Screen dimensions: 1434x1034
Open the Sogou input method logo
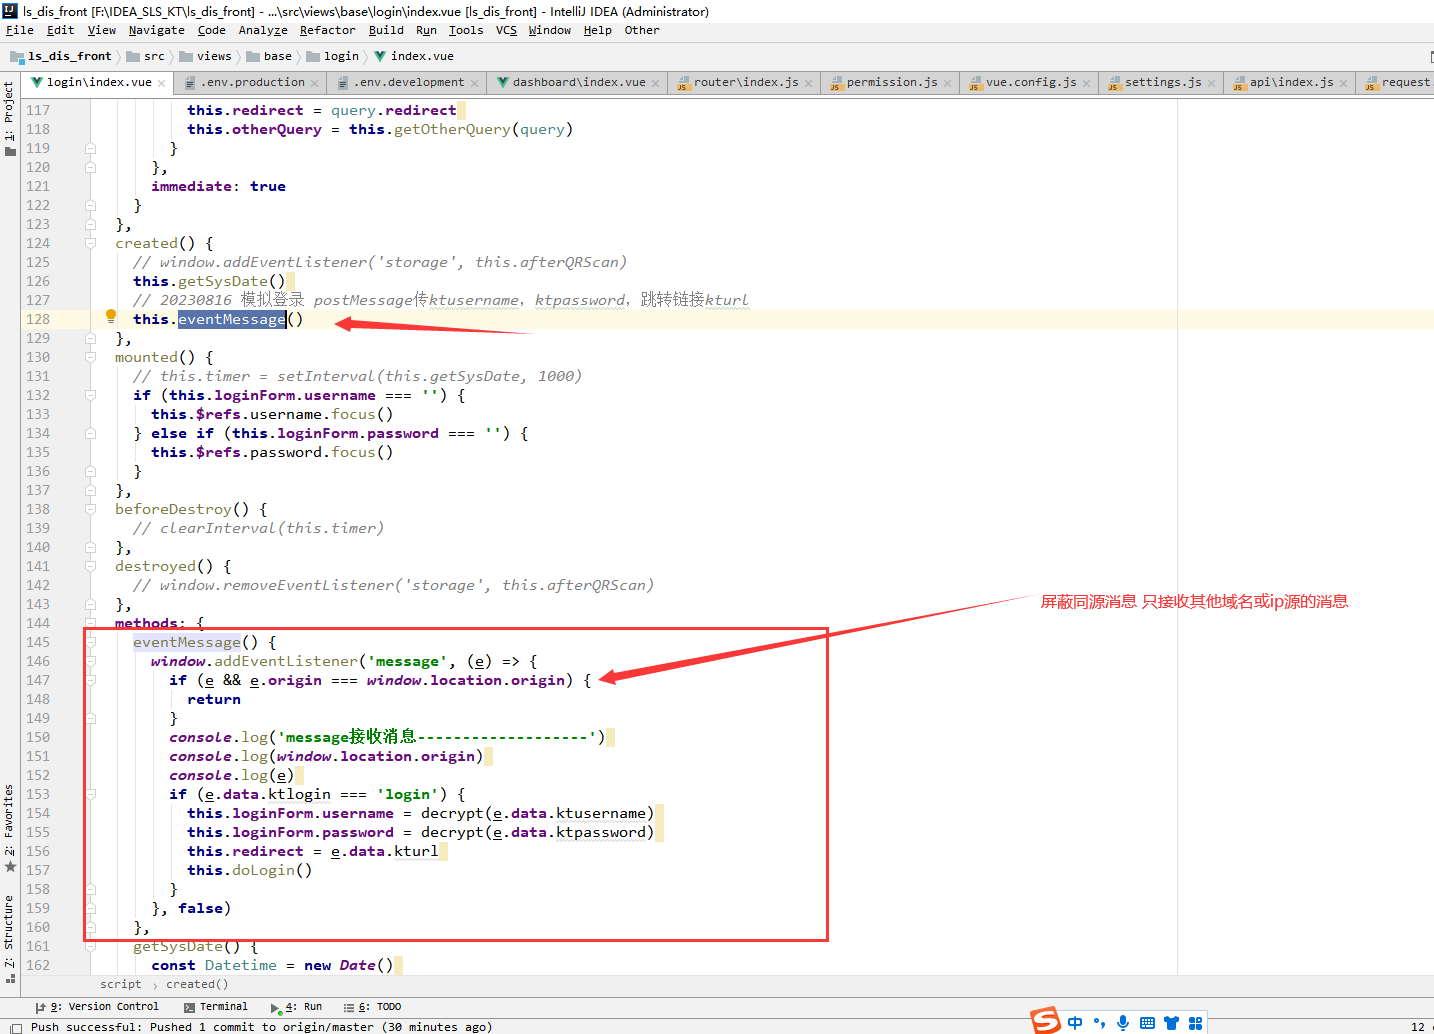(1045, 1021)
